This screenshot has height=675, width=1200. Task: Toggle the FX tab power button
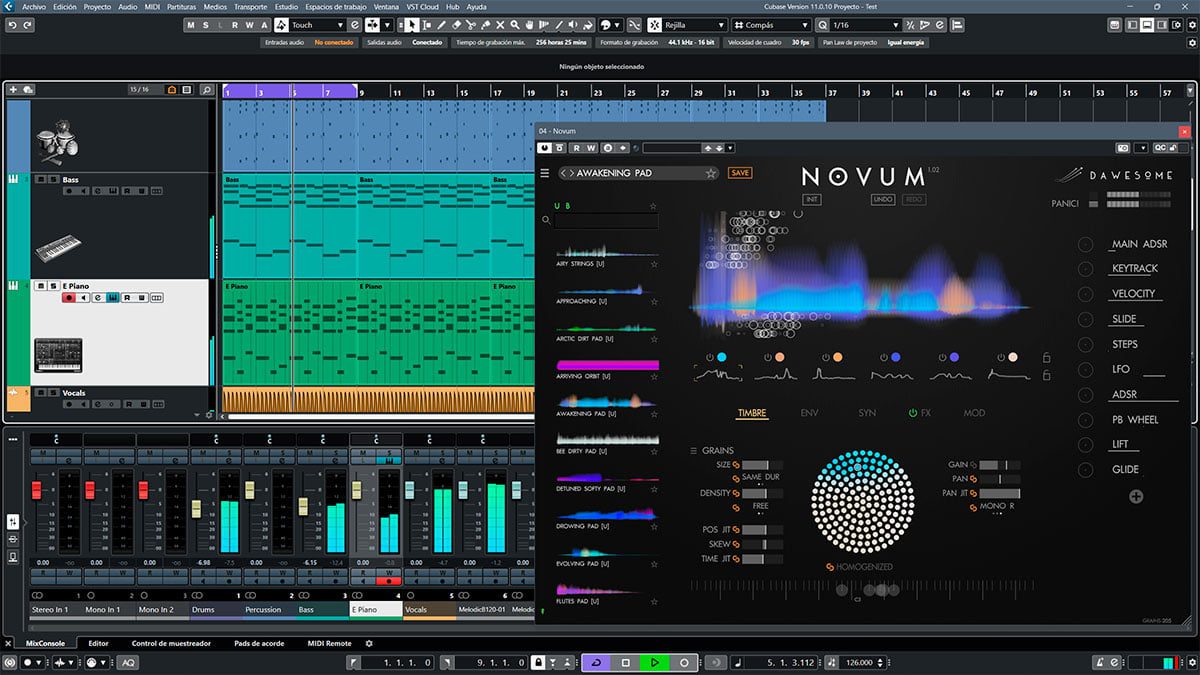click(x=913, y=413)
